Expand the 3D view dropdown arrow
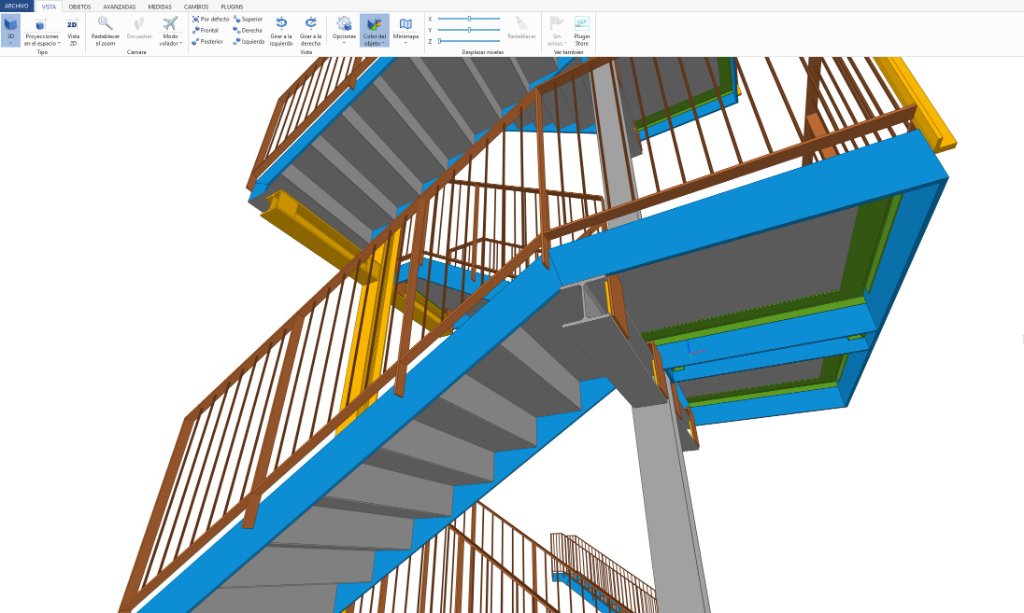The width and height of the screenshot is (1024, 613). (x=10, y=43)
